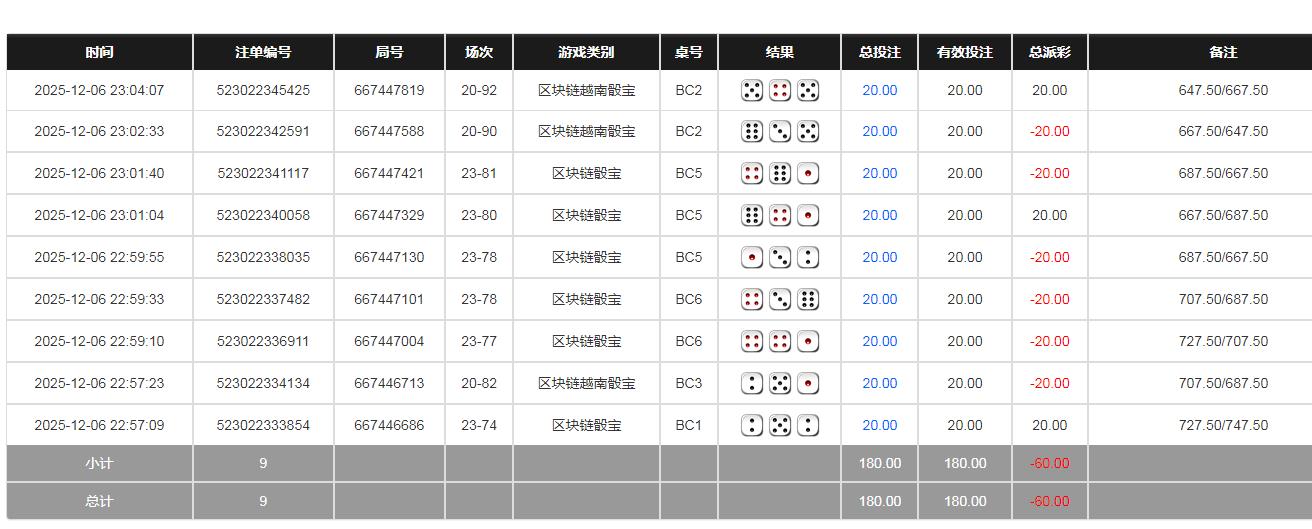Click the 小计 subtotal row label
The width and height of the screenshot is (1312, 529).
click(99, 463)
